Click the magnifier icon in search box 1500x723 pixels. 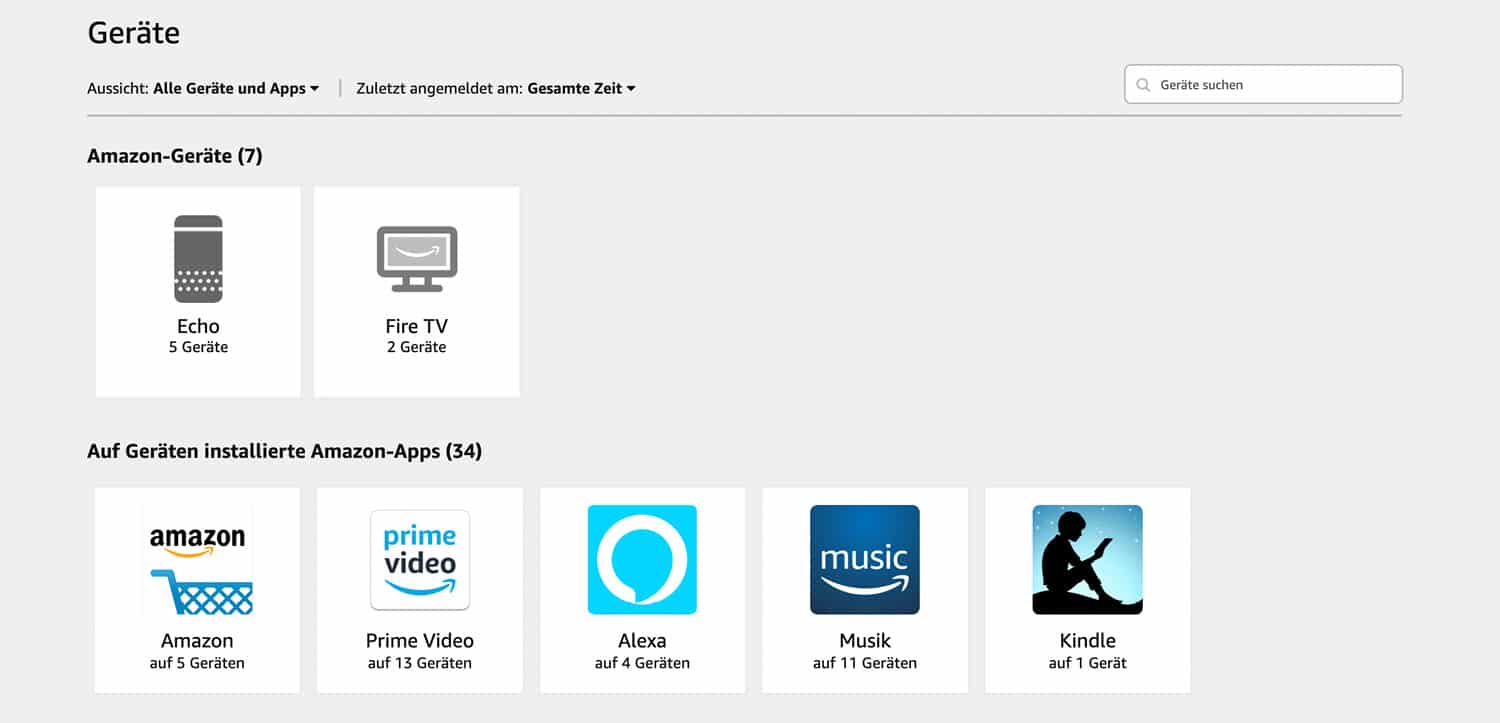tap(1143, 85)
